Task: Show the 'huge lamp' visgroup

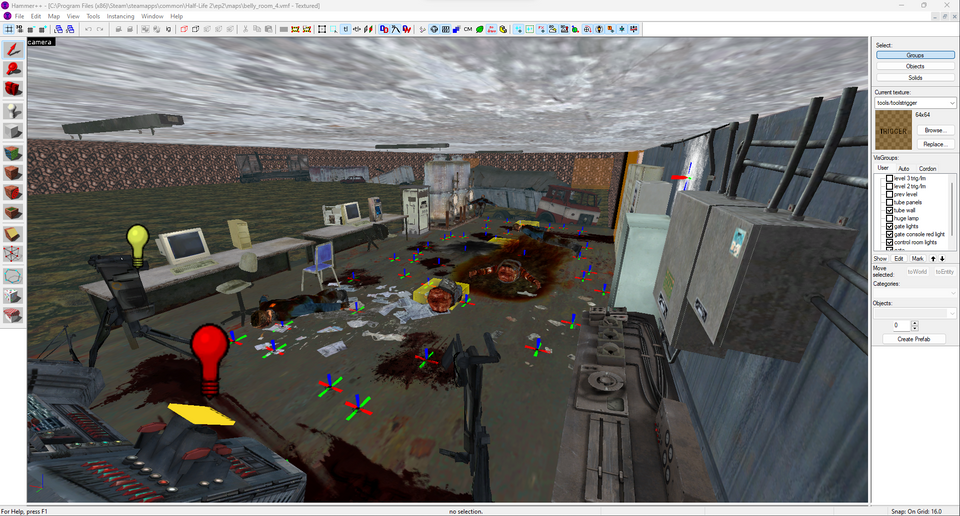Action: (890, 218)
